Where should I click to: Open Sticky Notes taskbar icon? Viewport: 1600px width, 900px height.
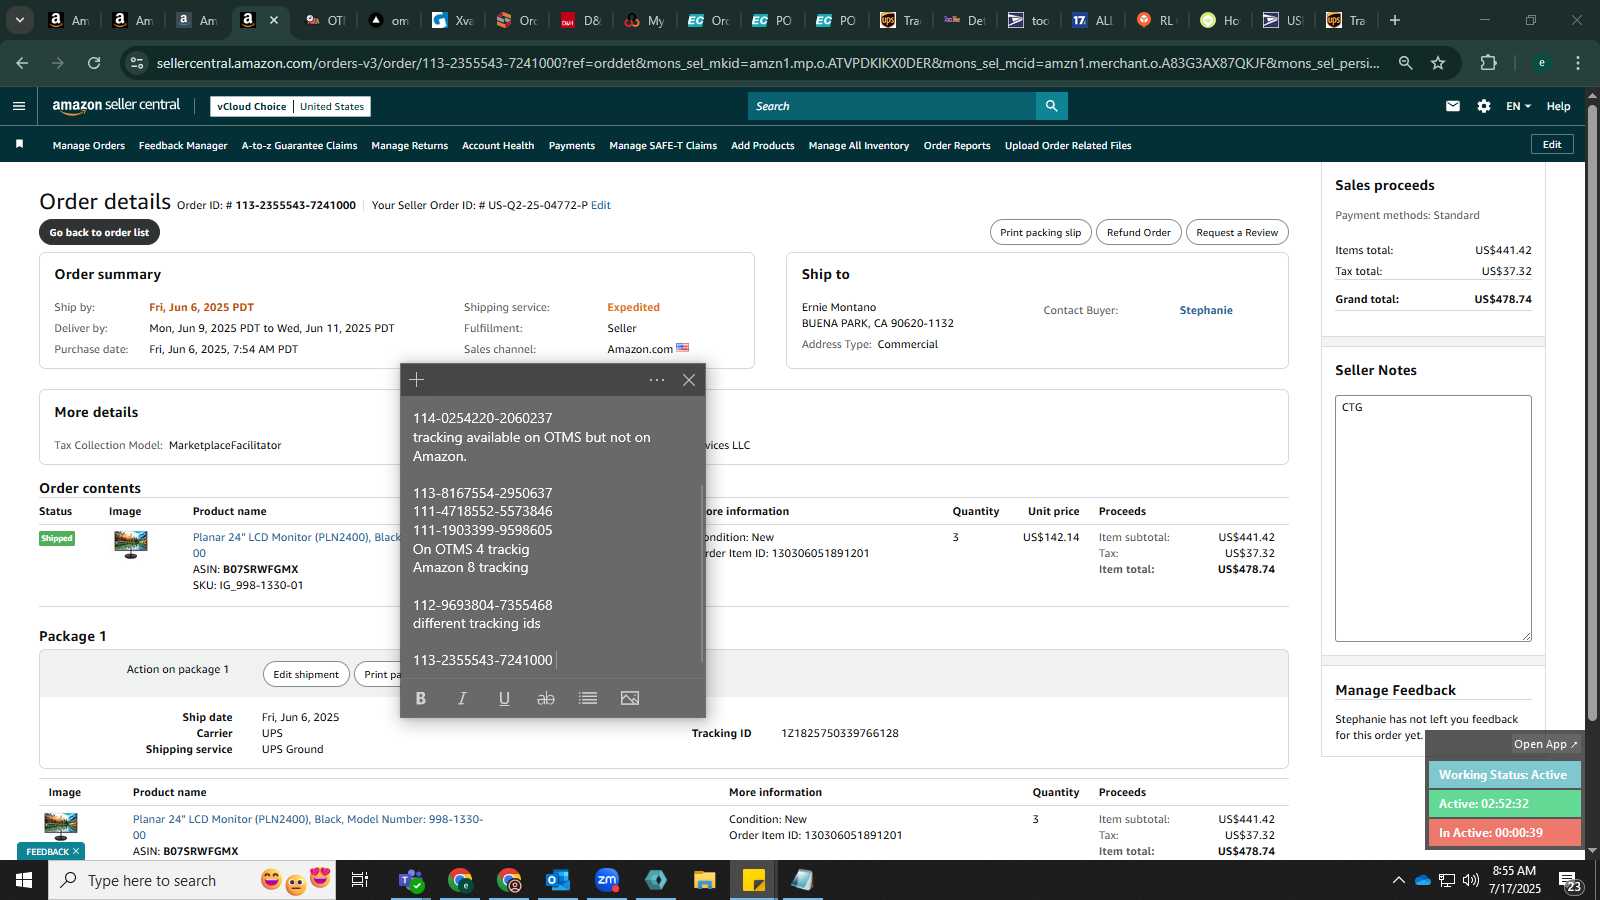coord(754,880)
